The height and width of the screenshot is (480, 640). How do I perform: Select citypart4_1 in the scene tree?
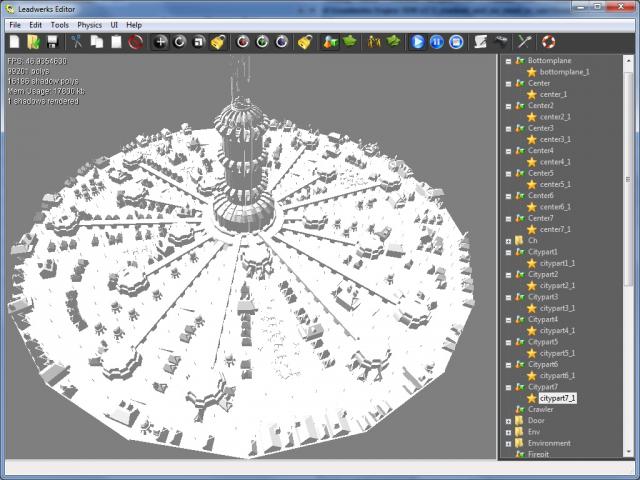[x=557, y=330]
